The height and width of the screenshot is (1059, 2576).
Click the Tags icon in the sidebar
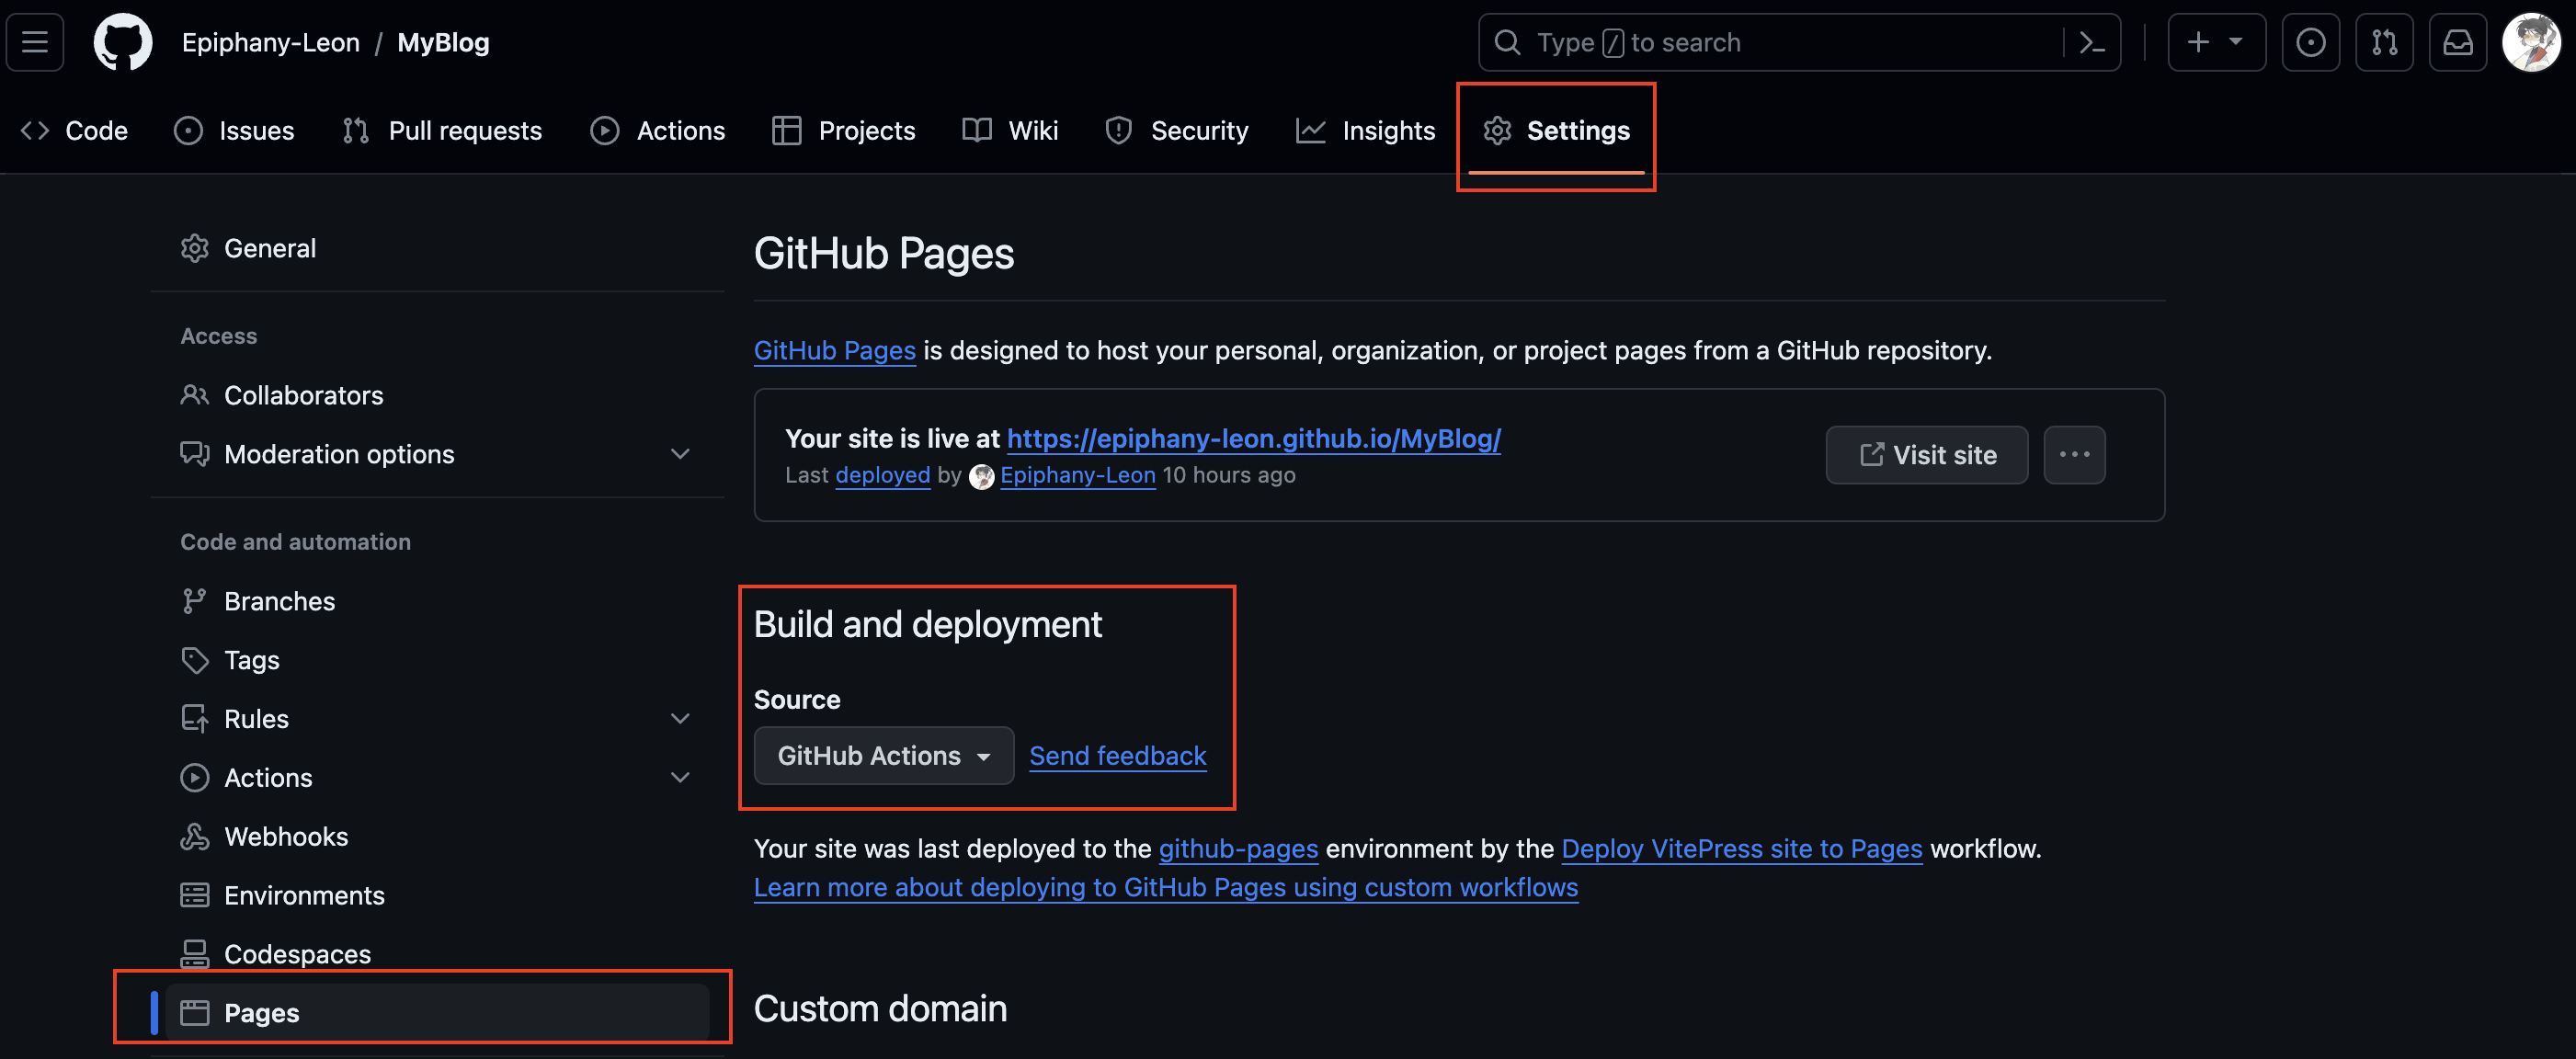click(x=194, y=661)
